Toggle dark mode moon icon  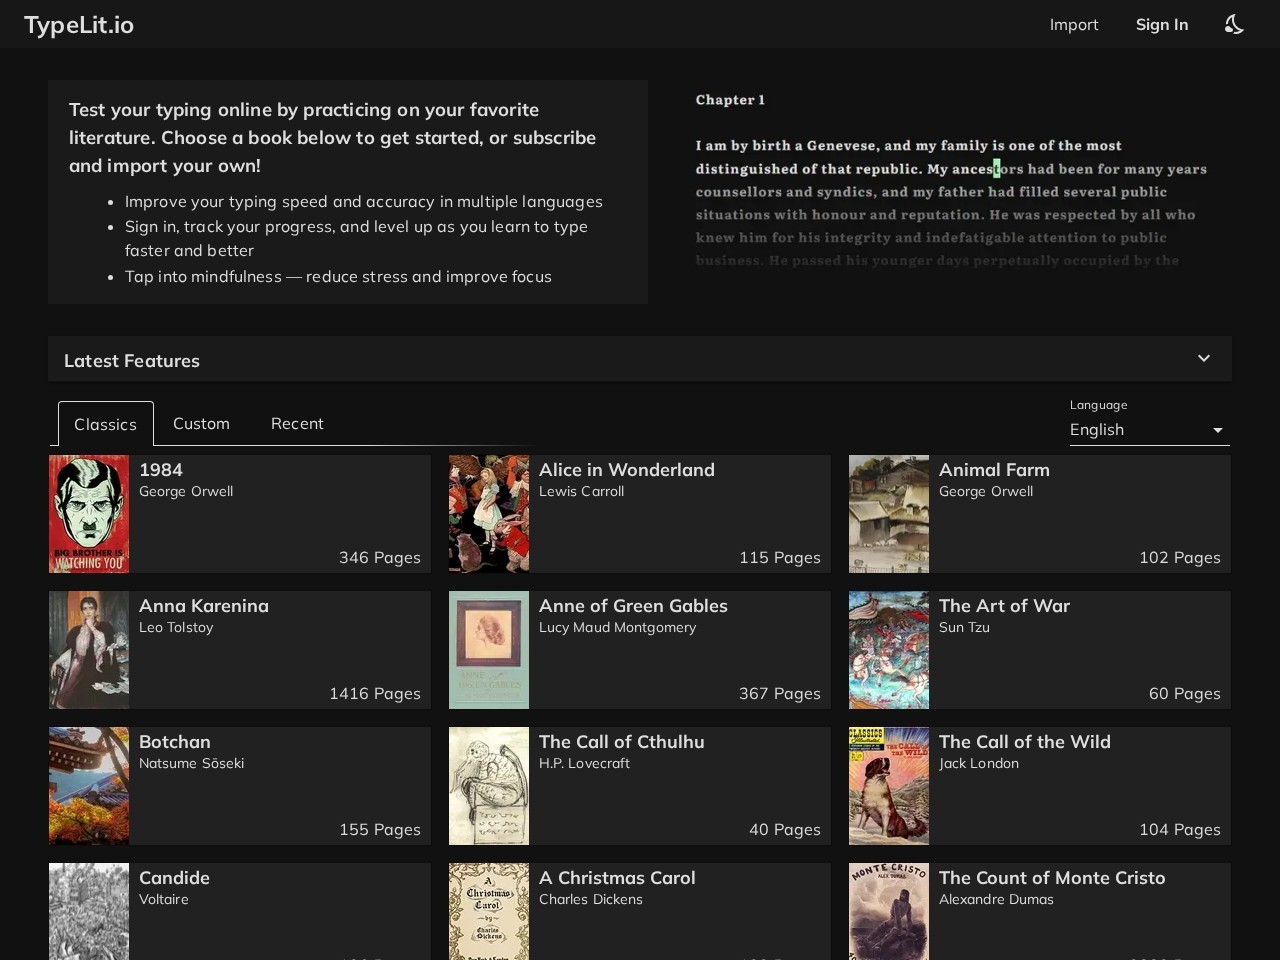1234,24
